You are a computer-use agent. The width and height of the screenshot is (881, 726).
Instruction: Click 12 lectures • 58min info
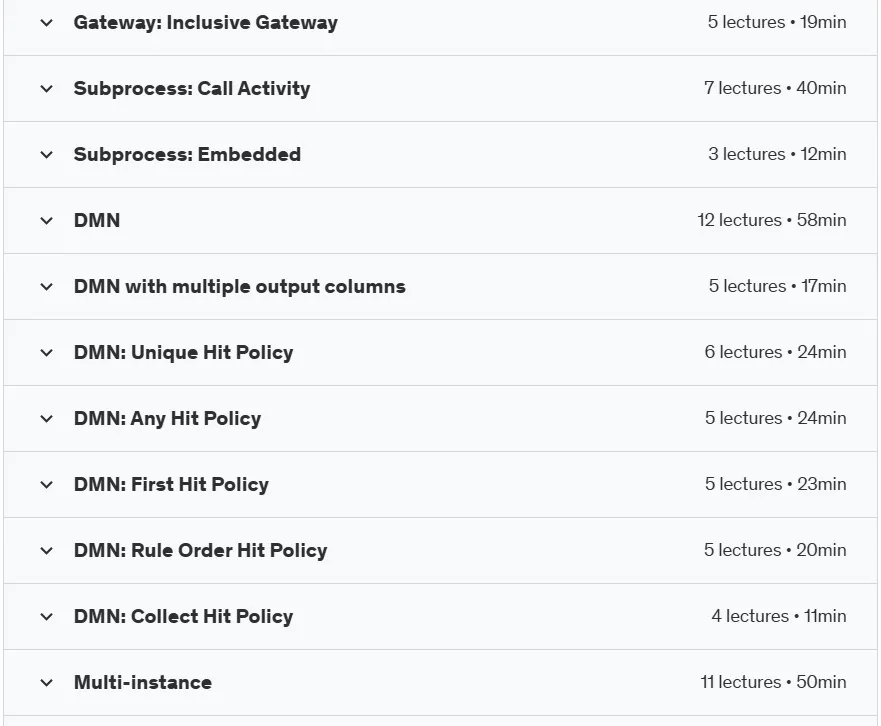(x=772, y=220)
